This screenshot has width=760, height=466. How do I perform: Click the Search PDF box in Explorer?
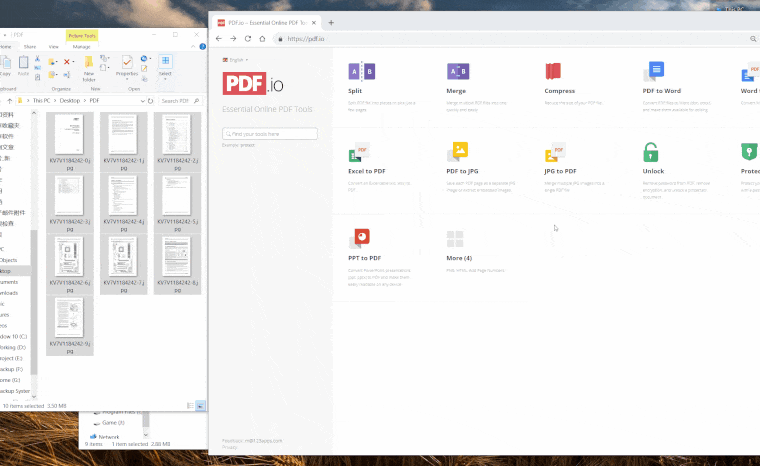(x=180, y=101)
